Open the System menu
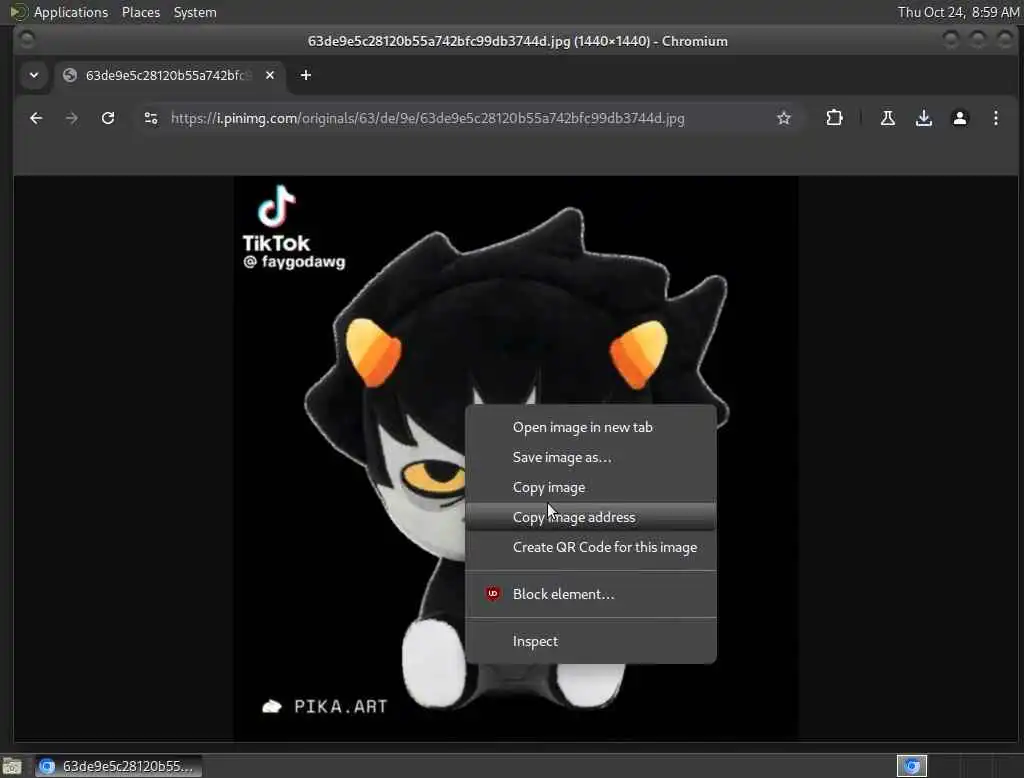This screenshot has width=1024, height=778. [x=195, y=12]
